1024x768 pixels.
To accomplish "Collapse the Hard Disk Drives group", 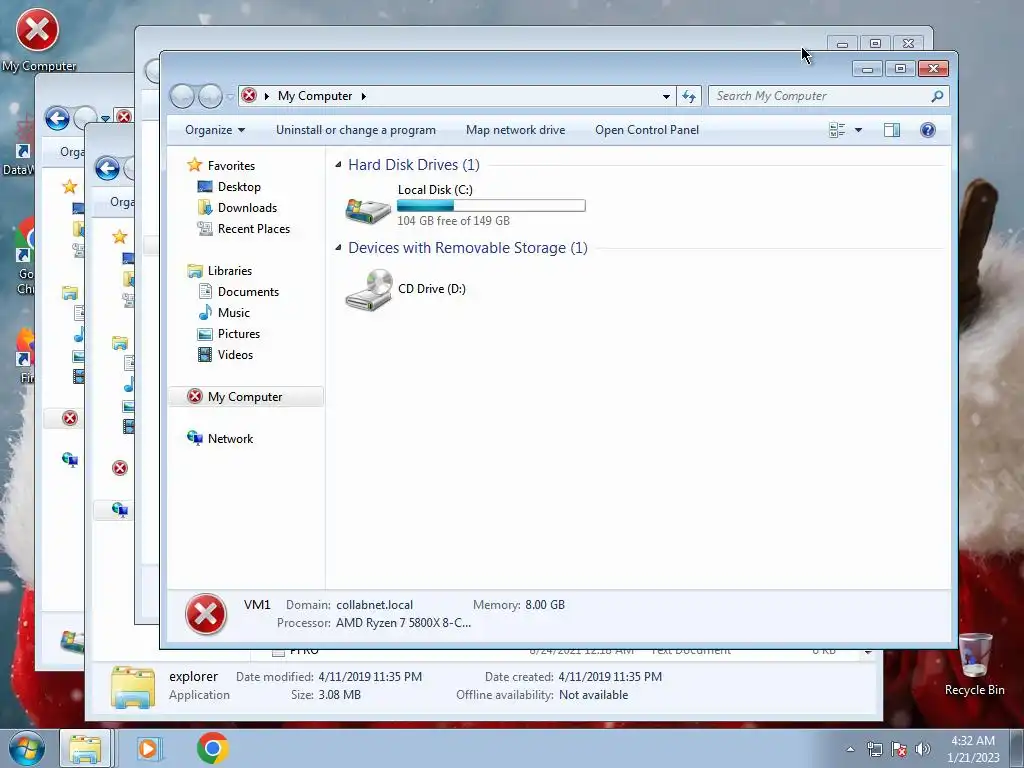I will point(338,165).
